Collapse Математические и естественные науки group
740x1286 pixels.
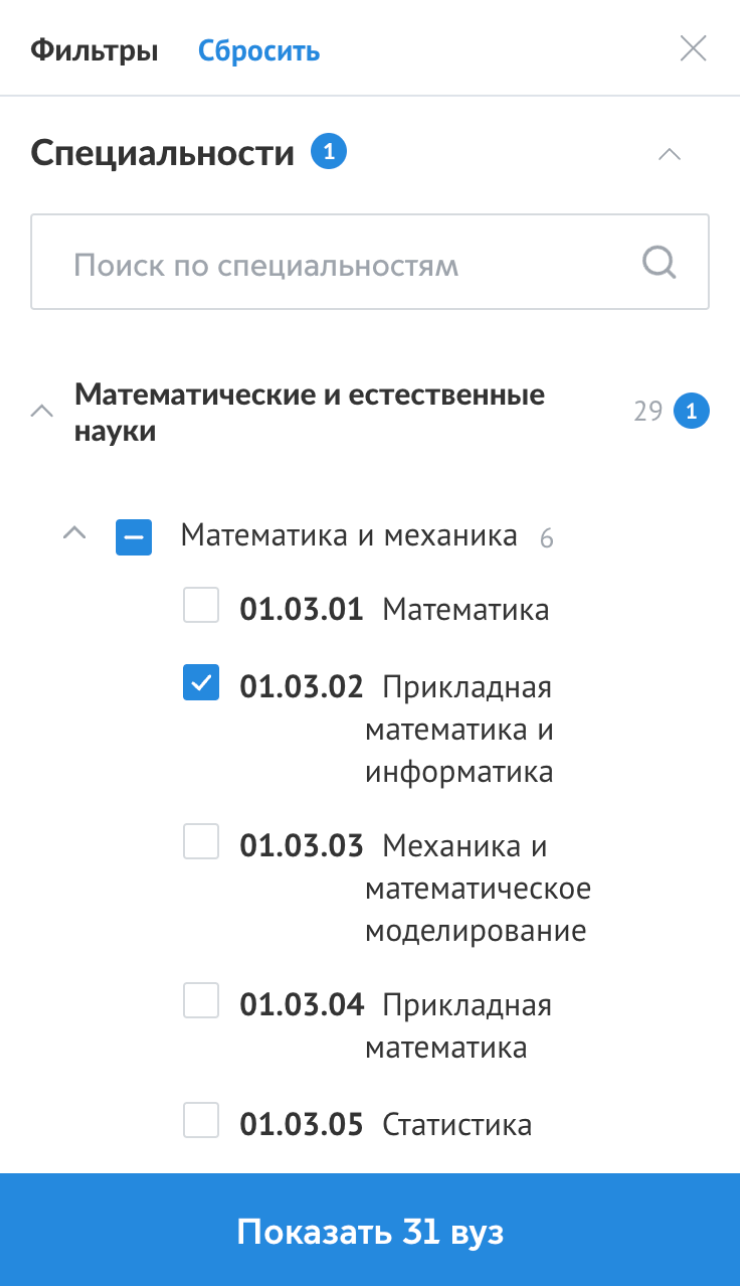(42, 411)
